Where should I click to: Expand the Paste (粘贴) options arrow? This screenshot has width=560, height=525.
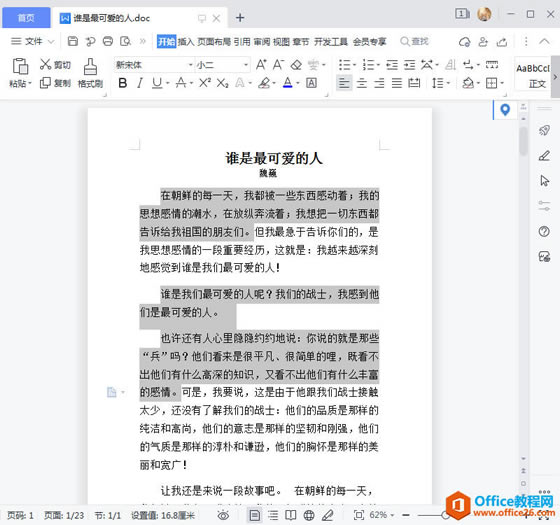click(x=30, y=84)
